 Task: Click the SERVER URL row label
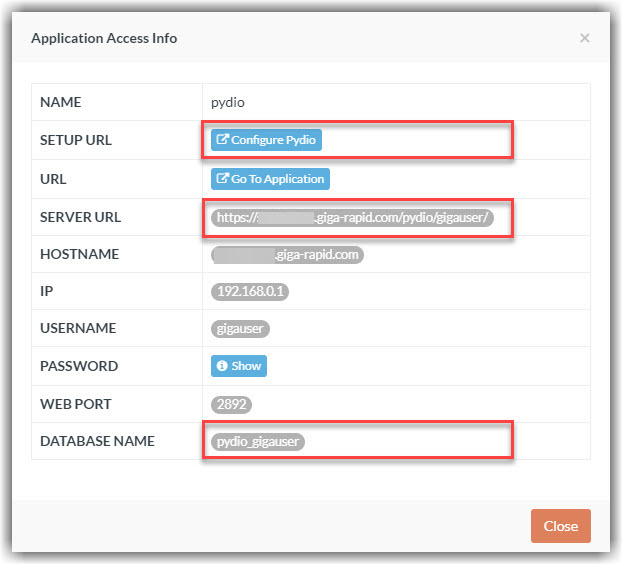pyautogui.click(x=81, y=217)
